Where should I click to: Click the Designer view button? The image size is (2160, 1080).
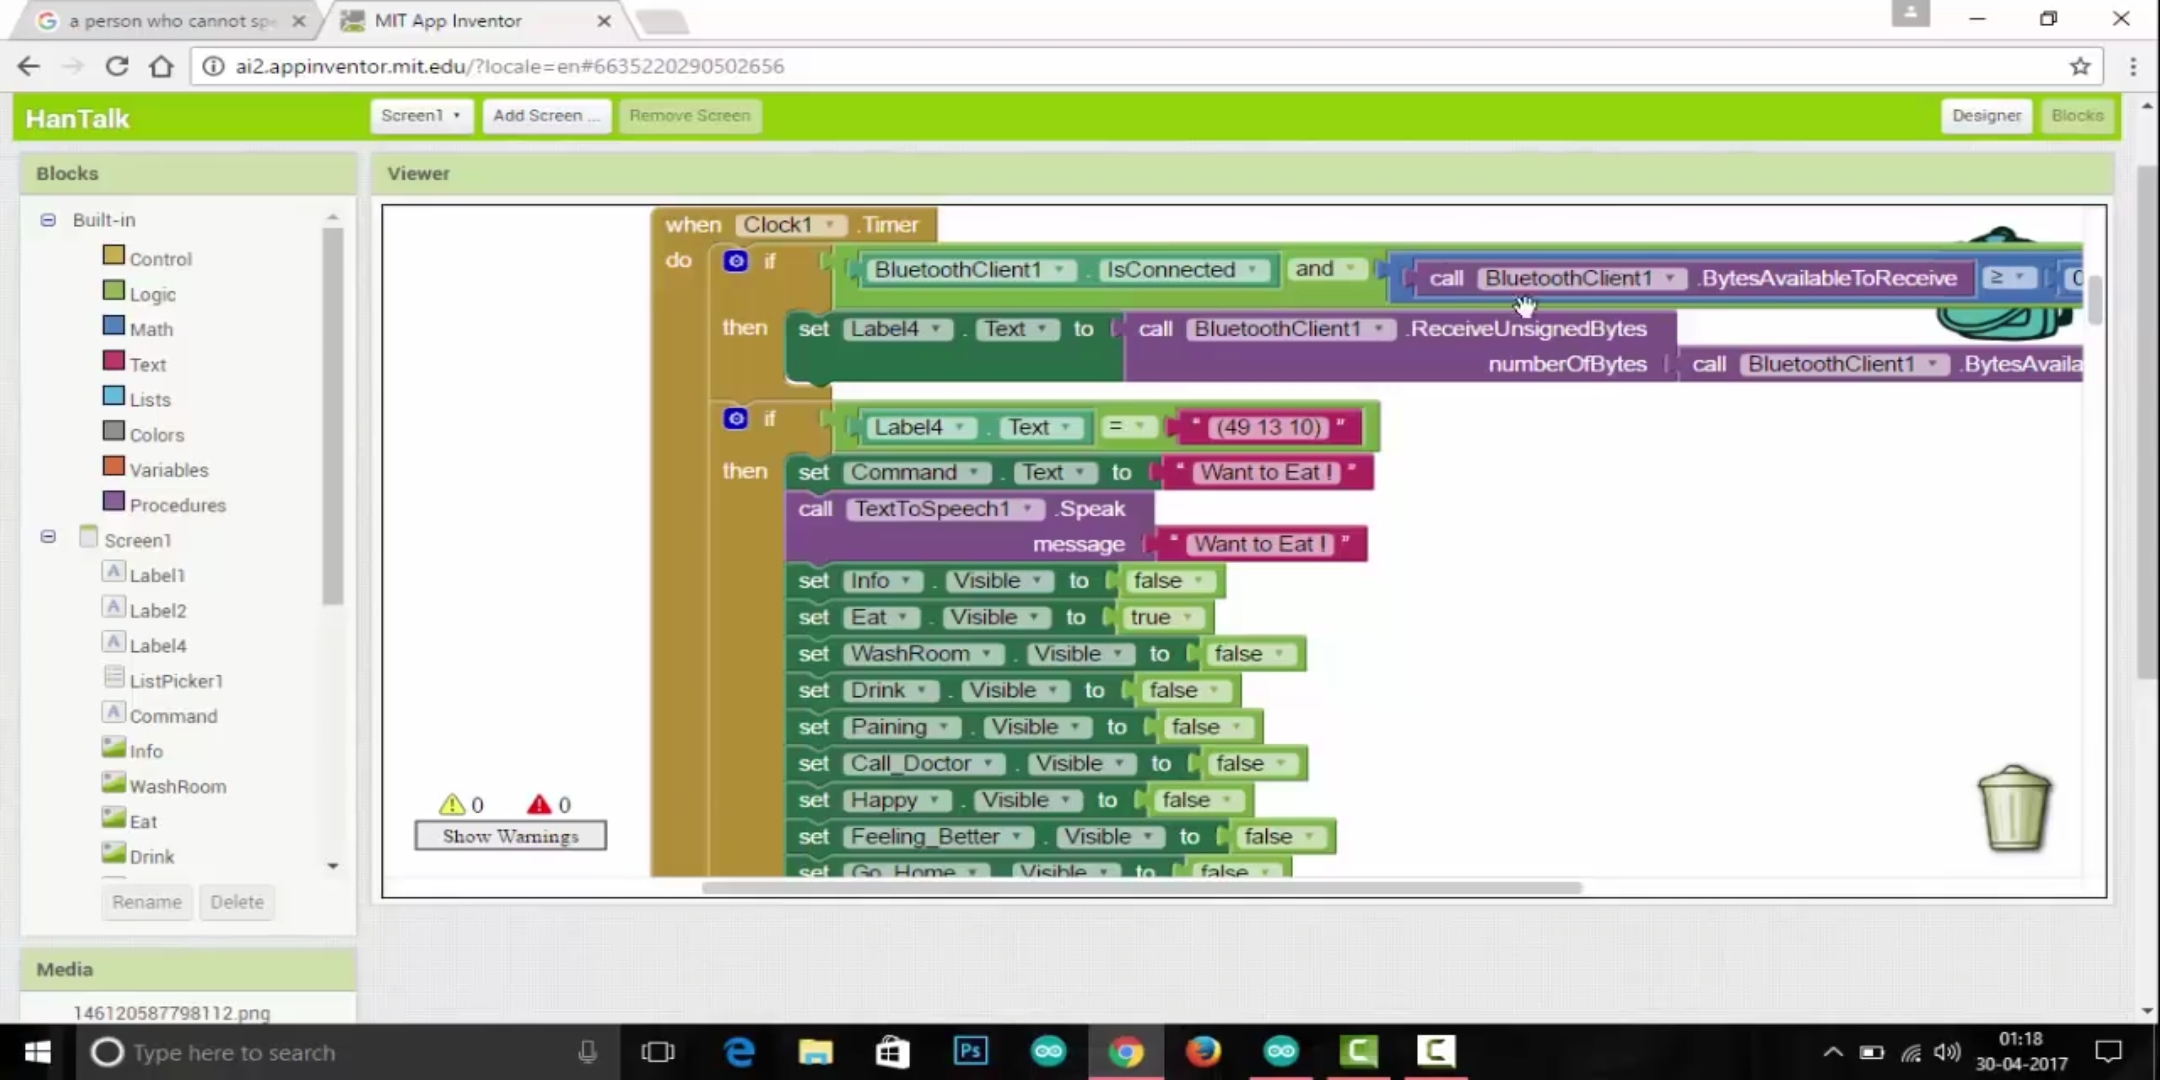[x=1986, y=114]
